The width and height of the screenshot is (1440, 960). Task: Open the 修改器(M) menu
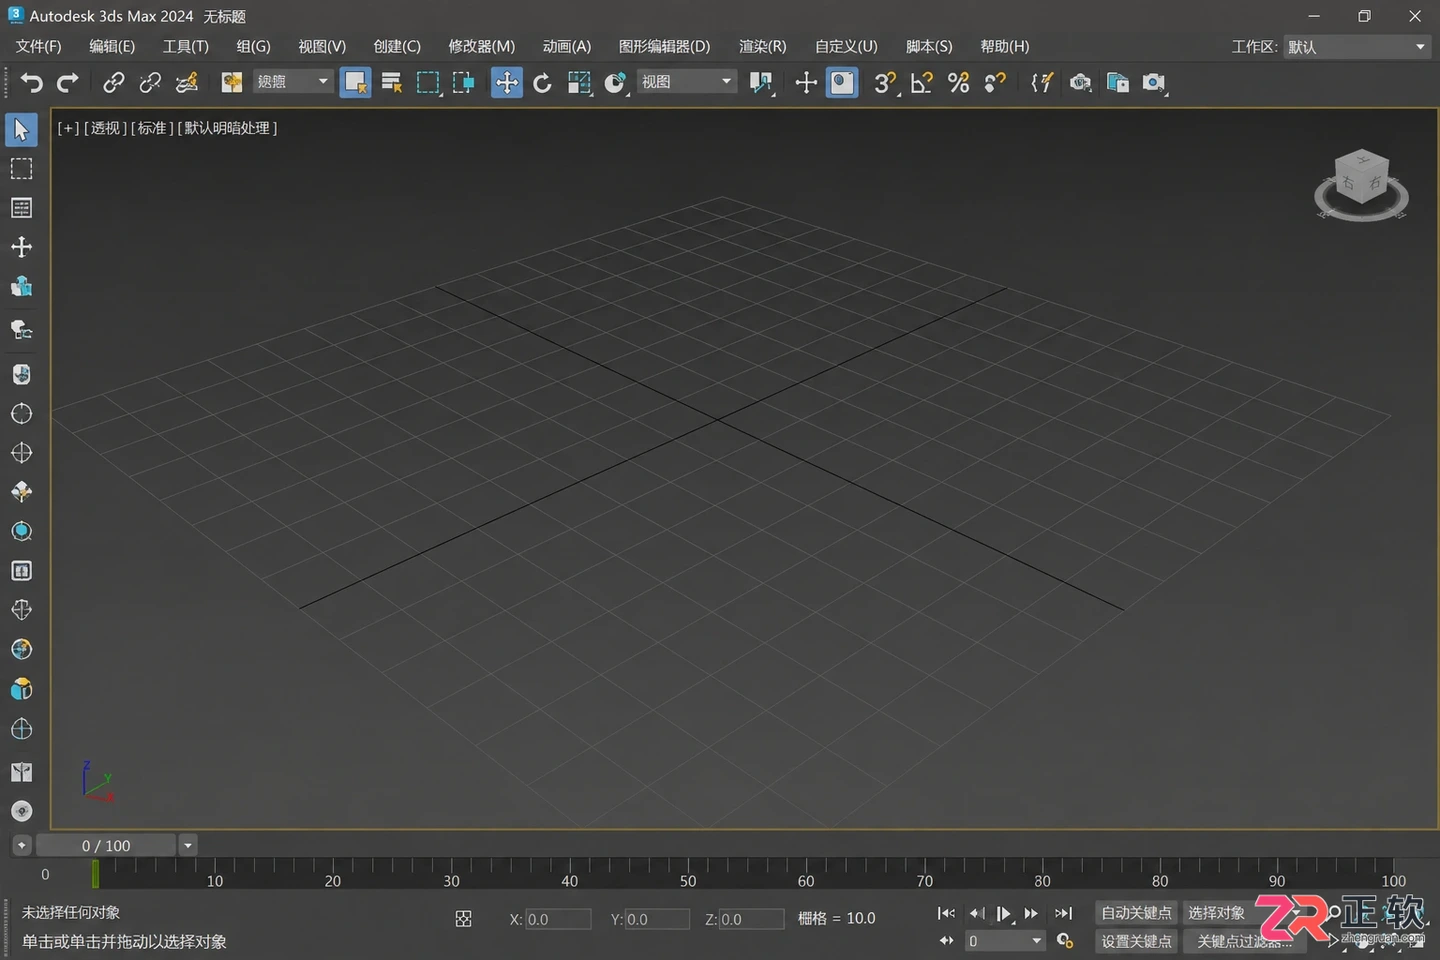point(482,47)
